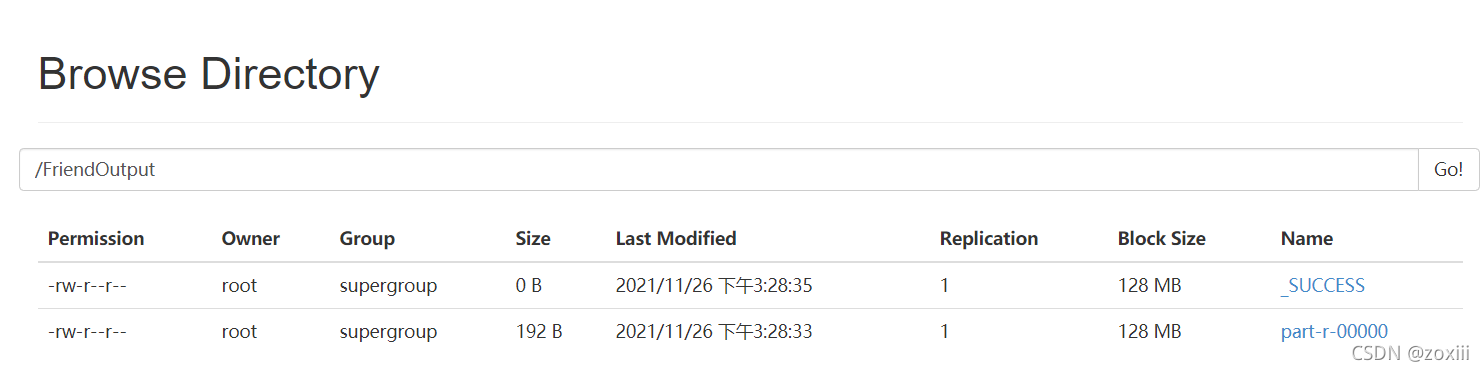Click the Last Modified column header
This screenshot has width=1484, height=371.
(x=676, y=239)
